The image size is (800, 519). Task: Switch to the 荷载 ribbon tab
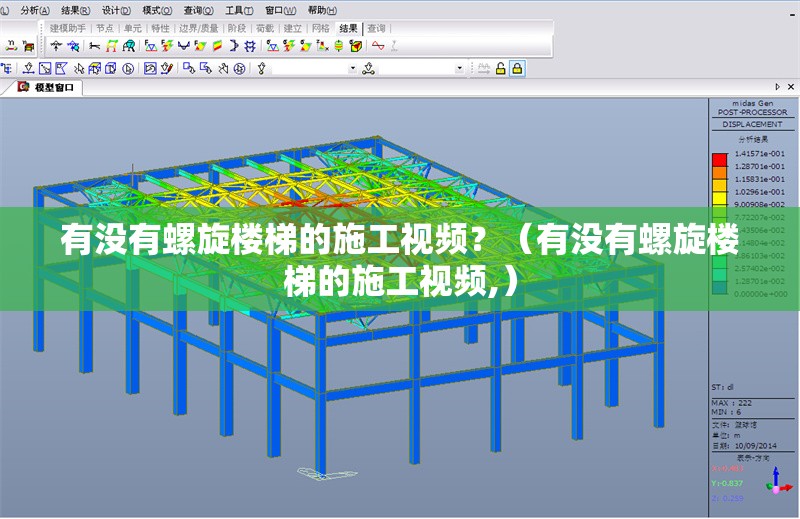(x=265, y=28)
